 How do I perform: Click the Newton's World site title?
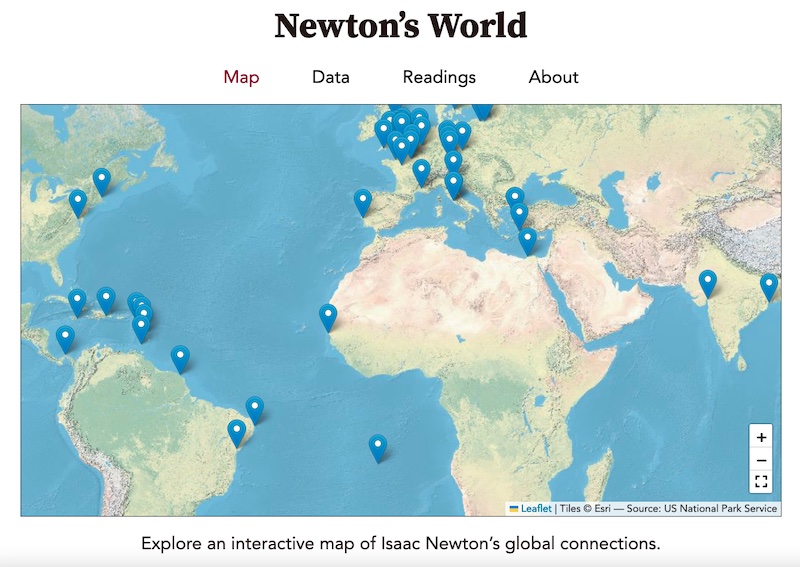click(x=400, y=26)
